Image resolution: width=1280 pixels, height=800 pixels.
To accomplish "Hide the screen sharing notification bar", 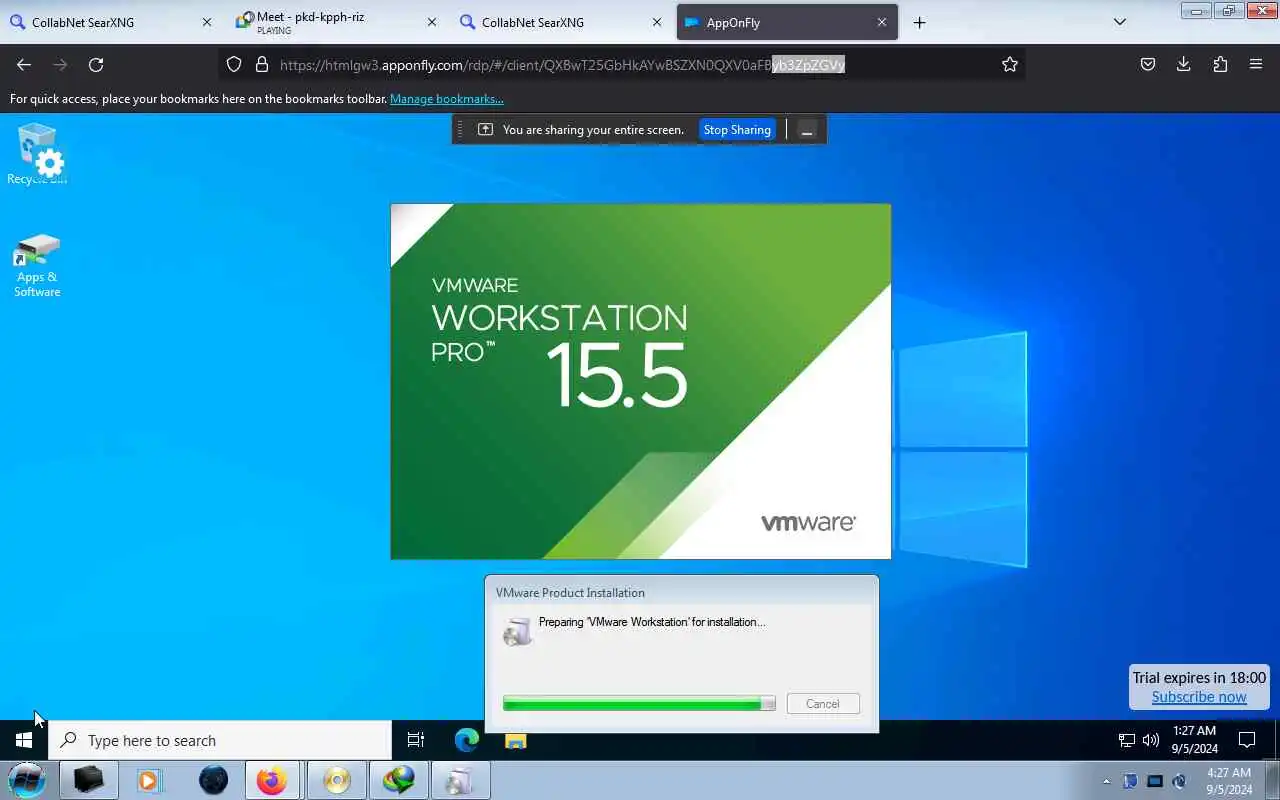I will click(x=807, y=130).
